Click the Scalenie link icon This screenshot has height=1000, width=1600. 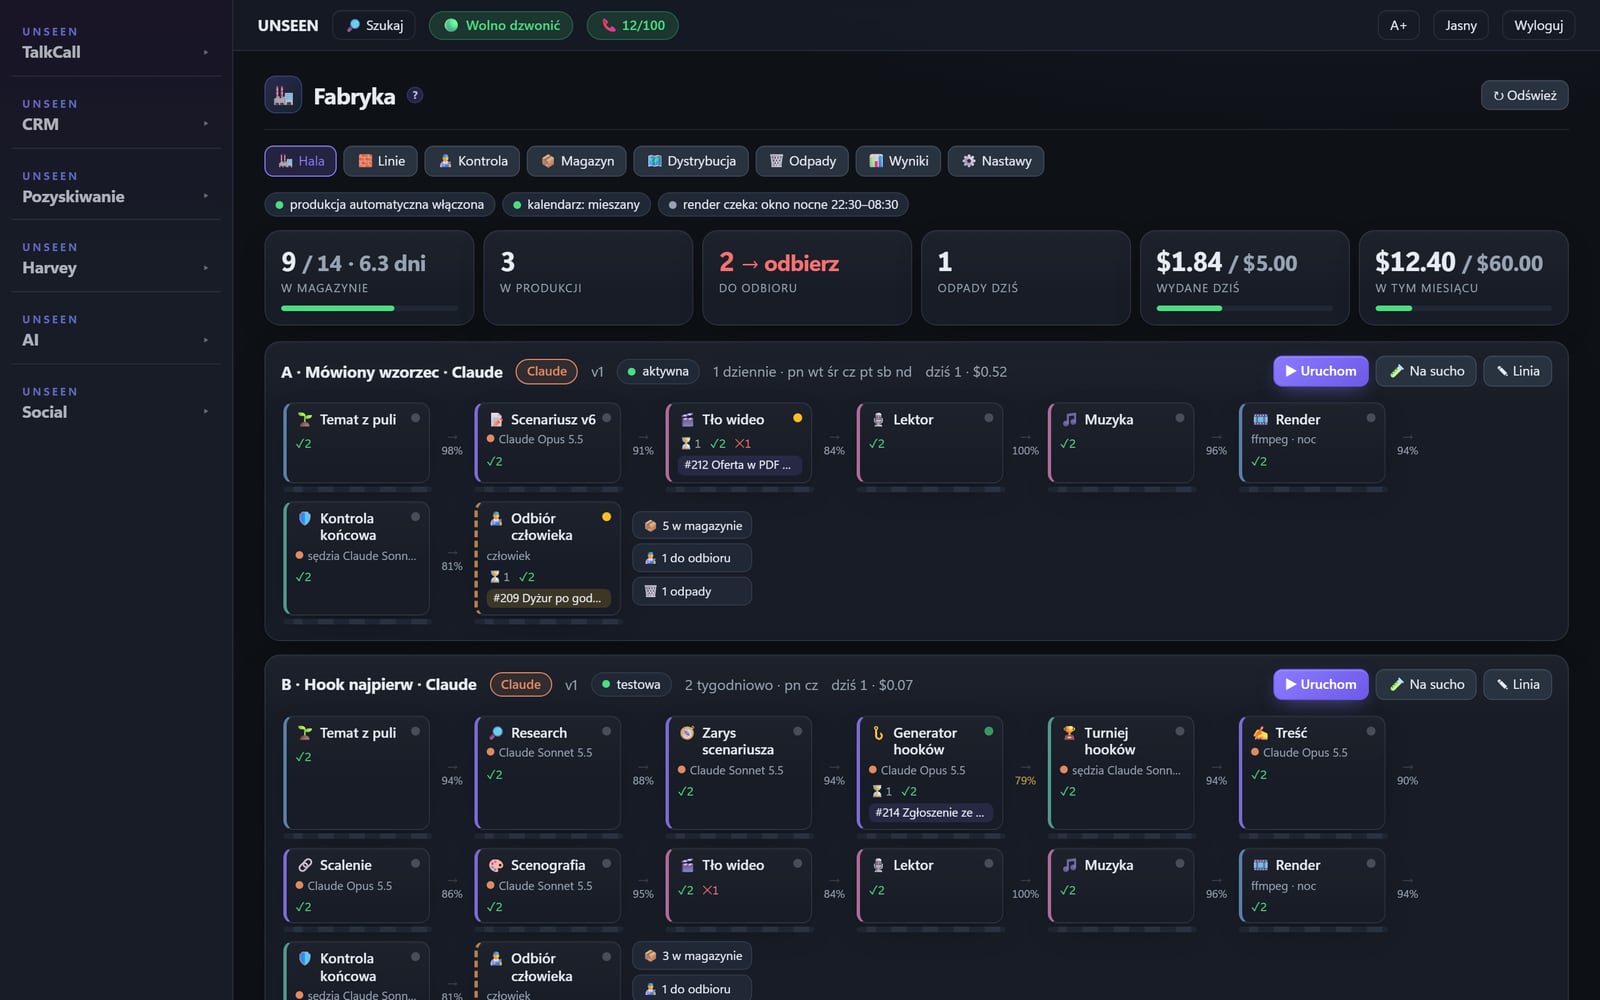(x=305, y=865)
